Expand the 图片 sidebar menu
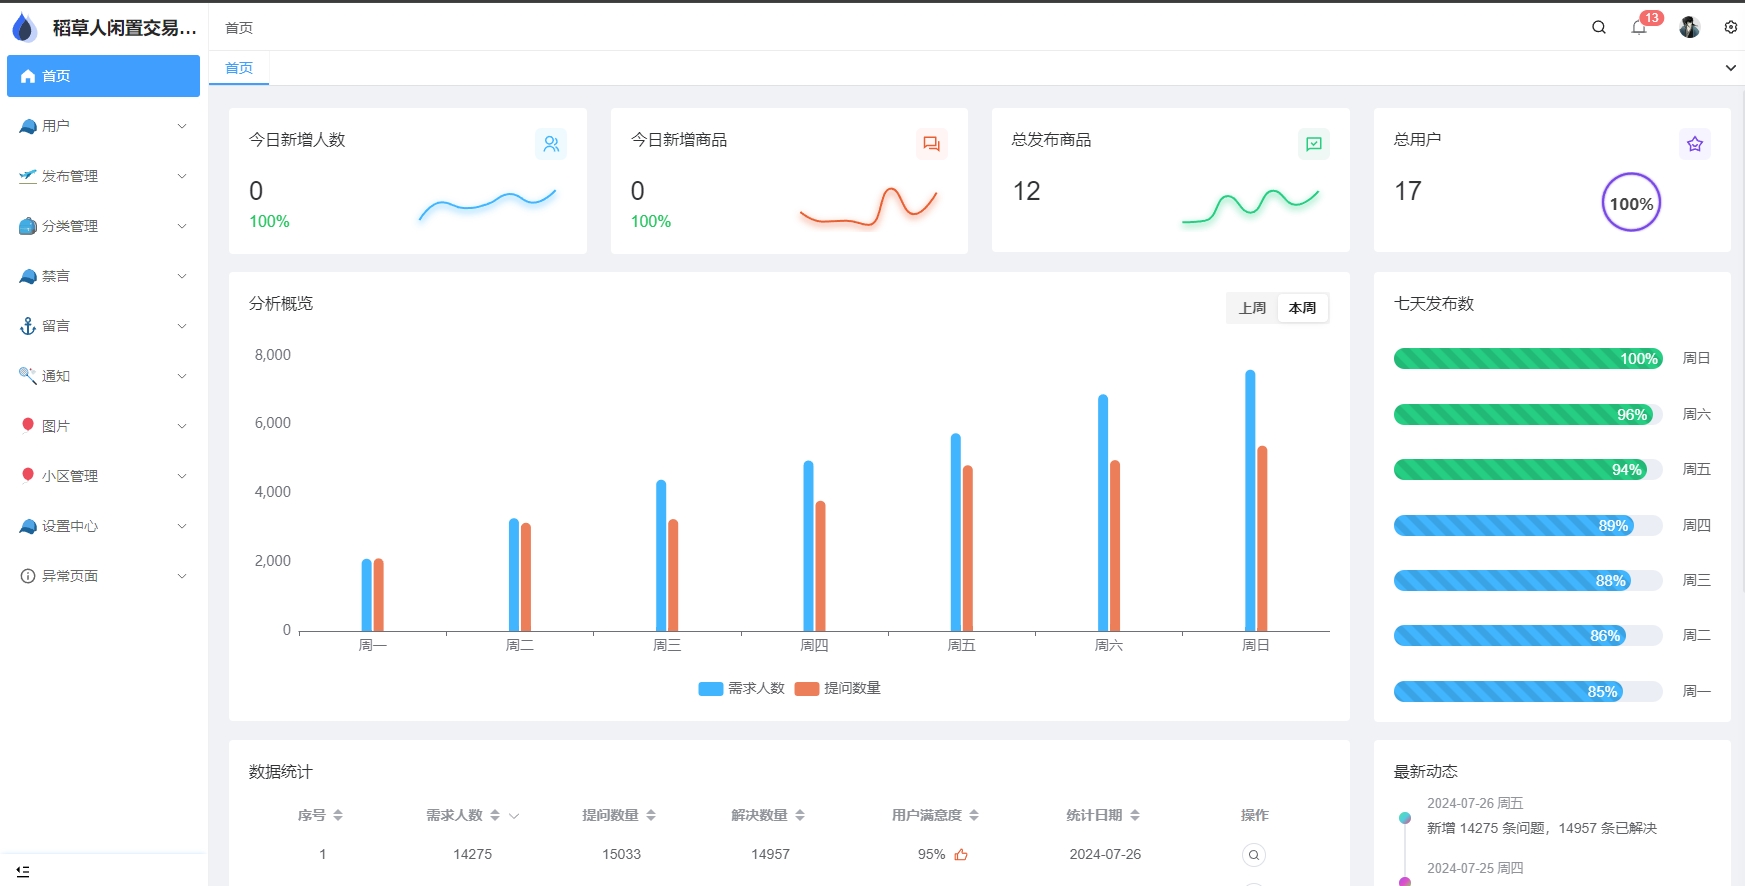 pos(103,426)
